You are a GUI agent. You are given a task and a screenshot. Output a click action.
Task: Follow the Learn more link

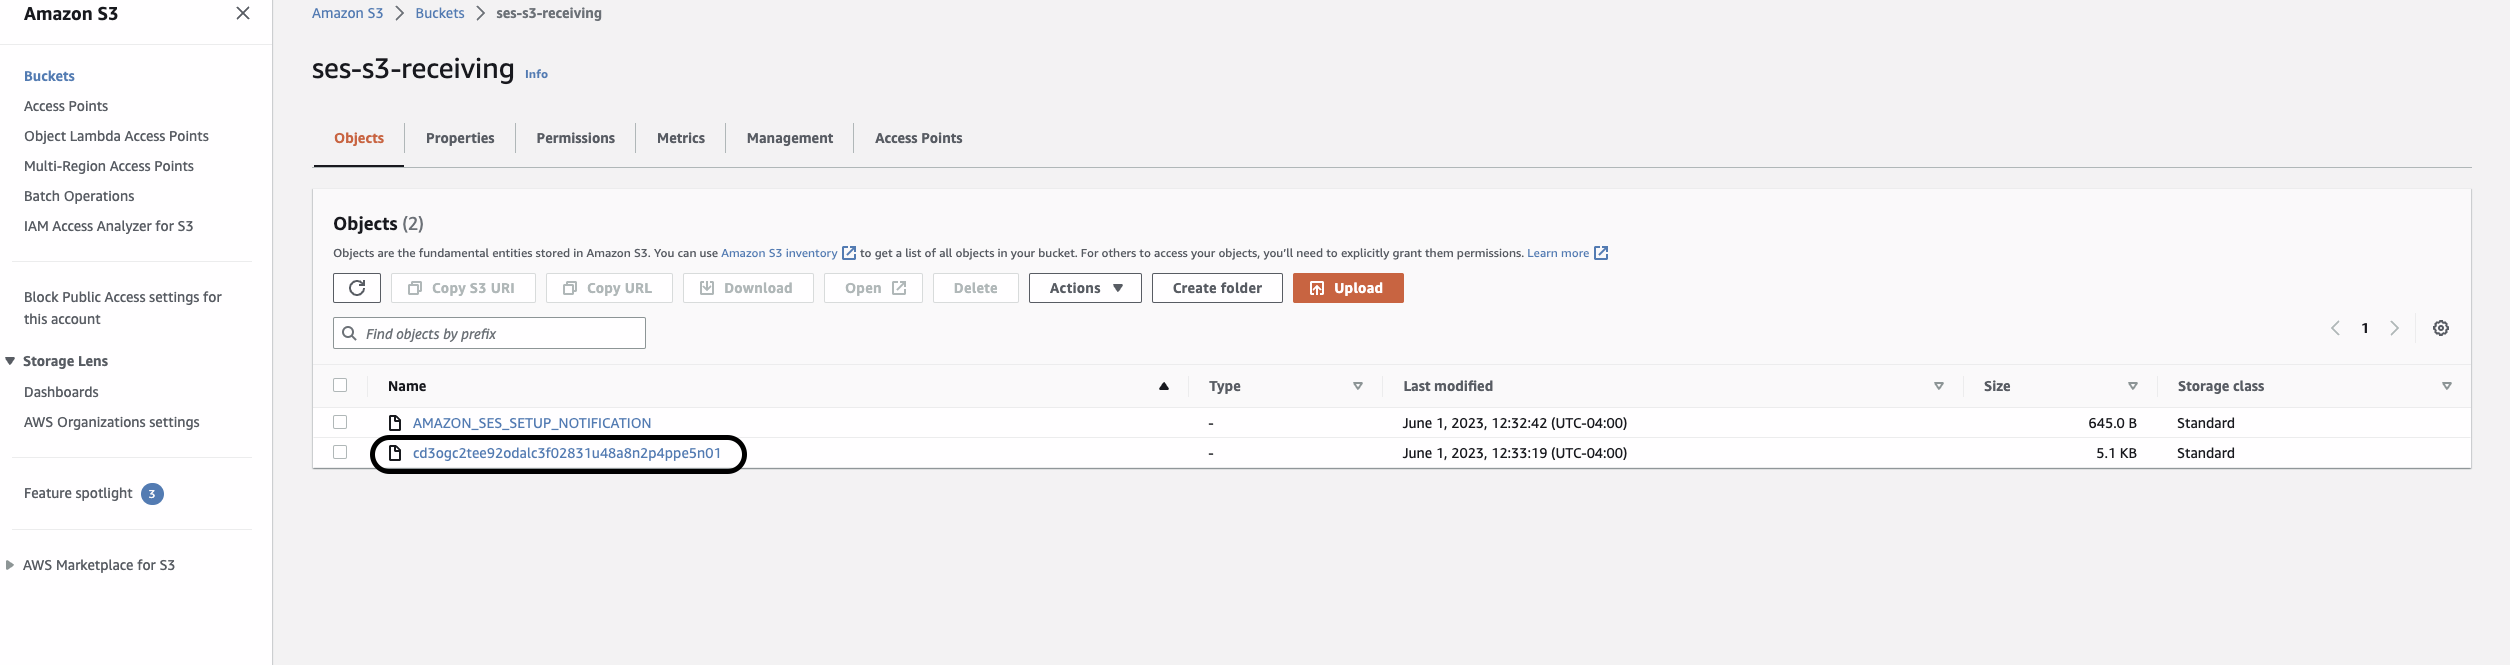(1558, 253)
